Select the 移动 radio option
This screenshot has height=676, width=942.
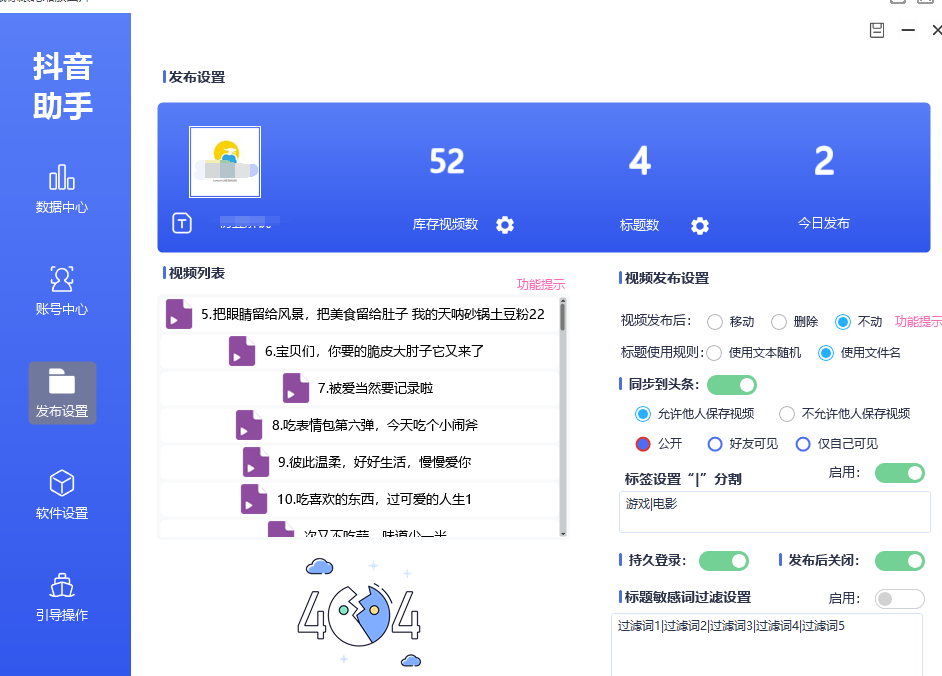tap(715, 322)
